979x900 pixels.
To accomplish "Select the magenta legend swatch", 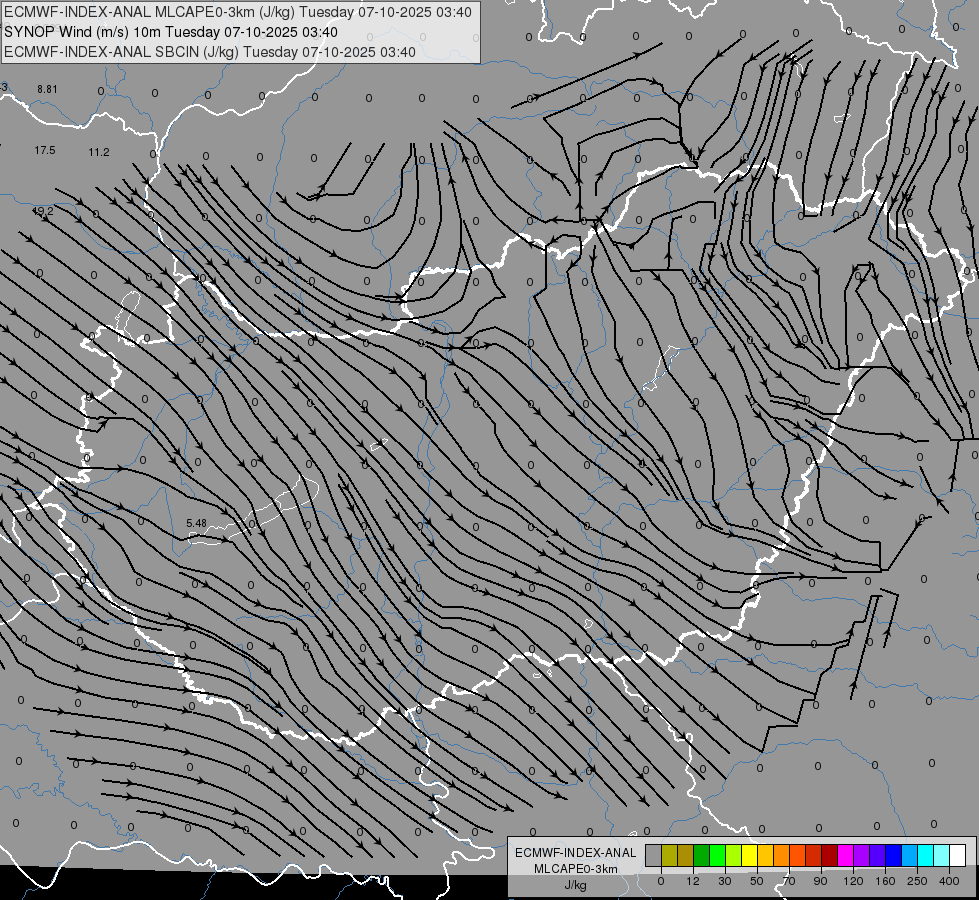I will coord(845,856).
